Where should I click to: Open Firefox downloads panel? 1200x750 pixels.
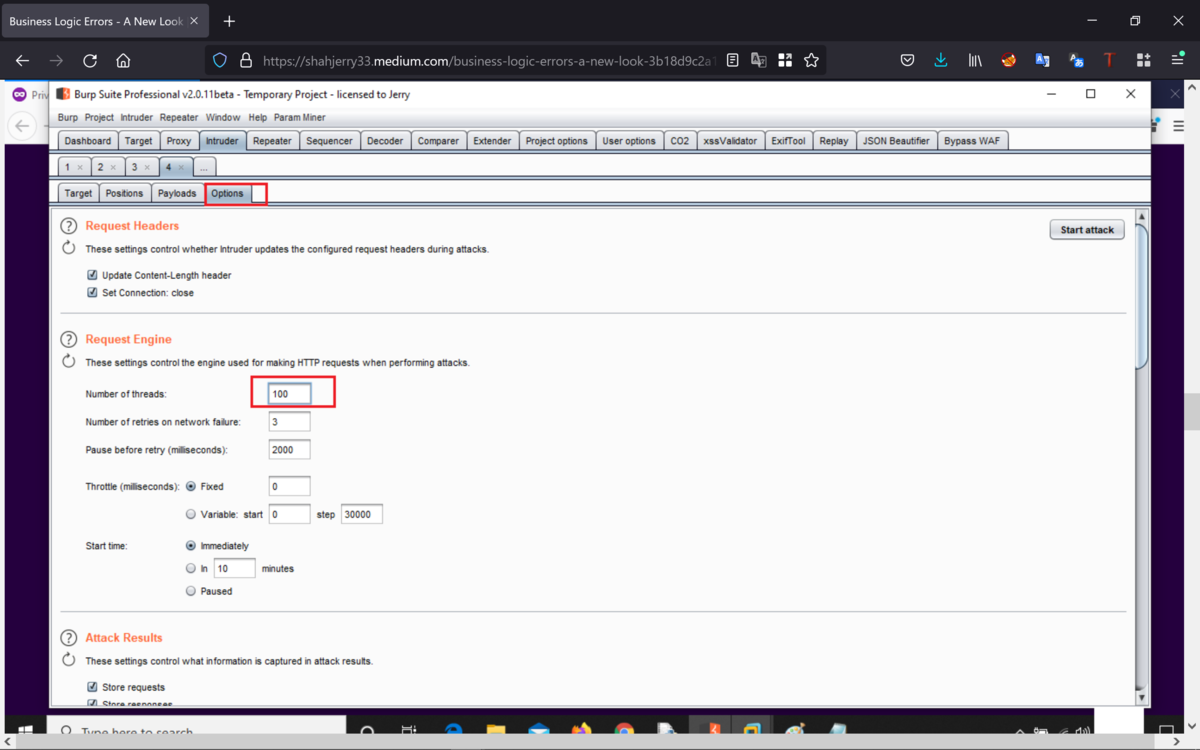point(941,61)
